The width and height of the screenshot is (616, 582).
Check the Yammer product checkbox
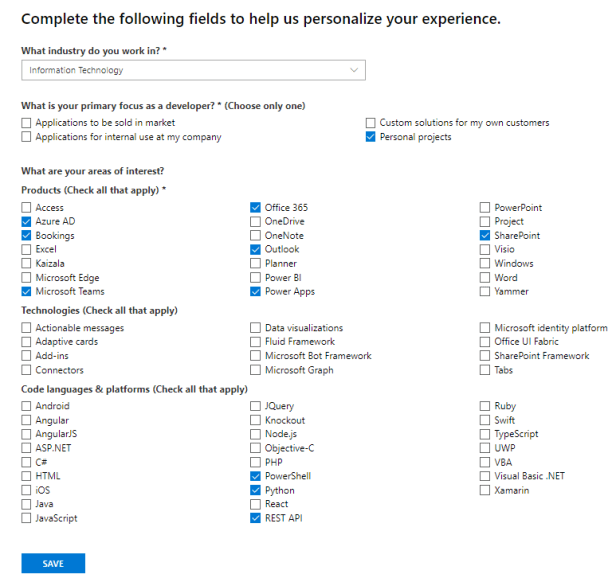[486, 292]
